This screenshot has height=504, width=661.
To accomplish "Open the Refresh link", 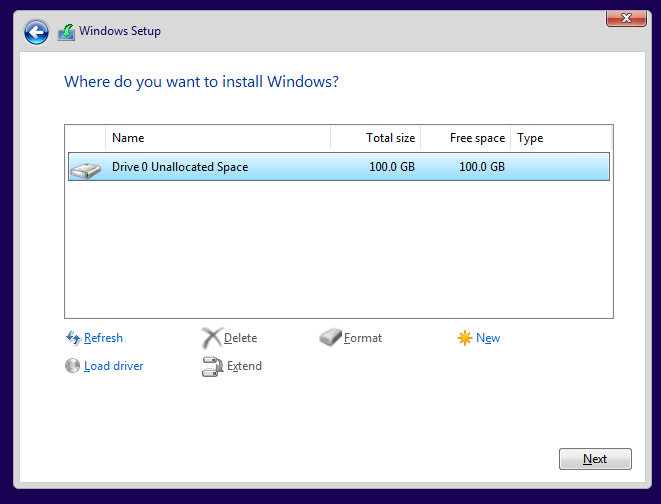I will pos(103,338).
